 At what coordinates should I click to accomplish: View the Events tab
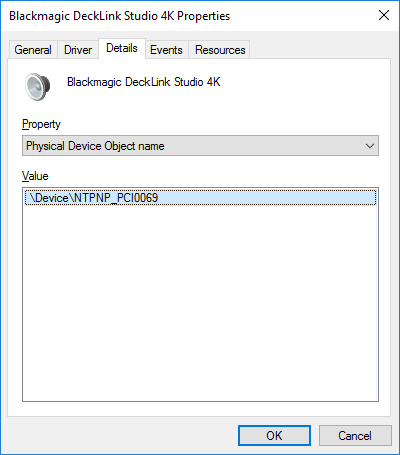[x=166, y=50]
